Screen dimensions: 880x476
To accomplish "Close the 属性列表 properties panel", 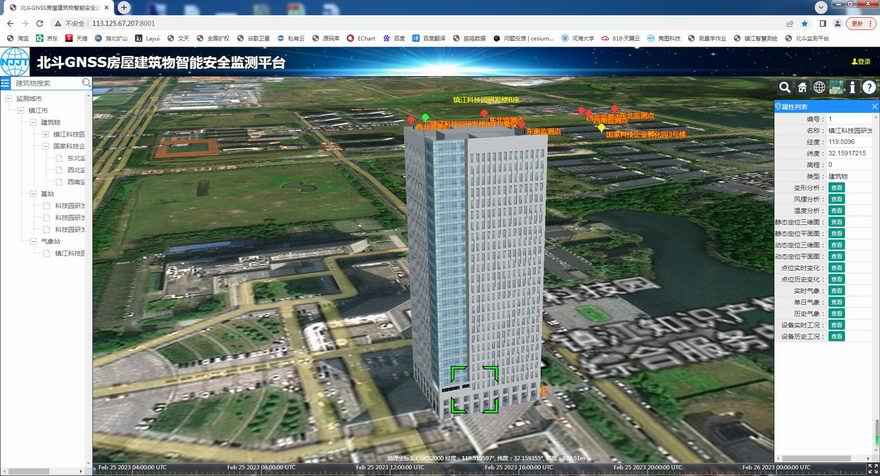I will pyautogui.click(x=874, y=107).
